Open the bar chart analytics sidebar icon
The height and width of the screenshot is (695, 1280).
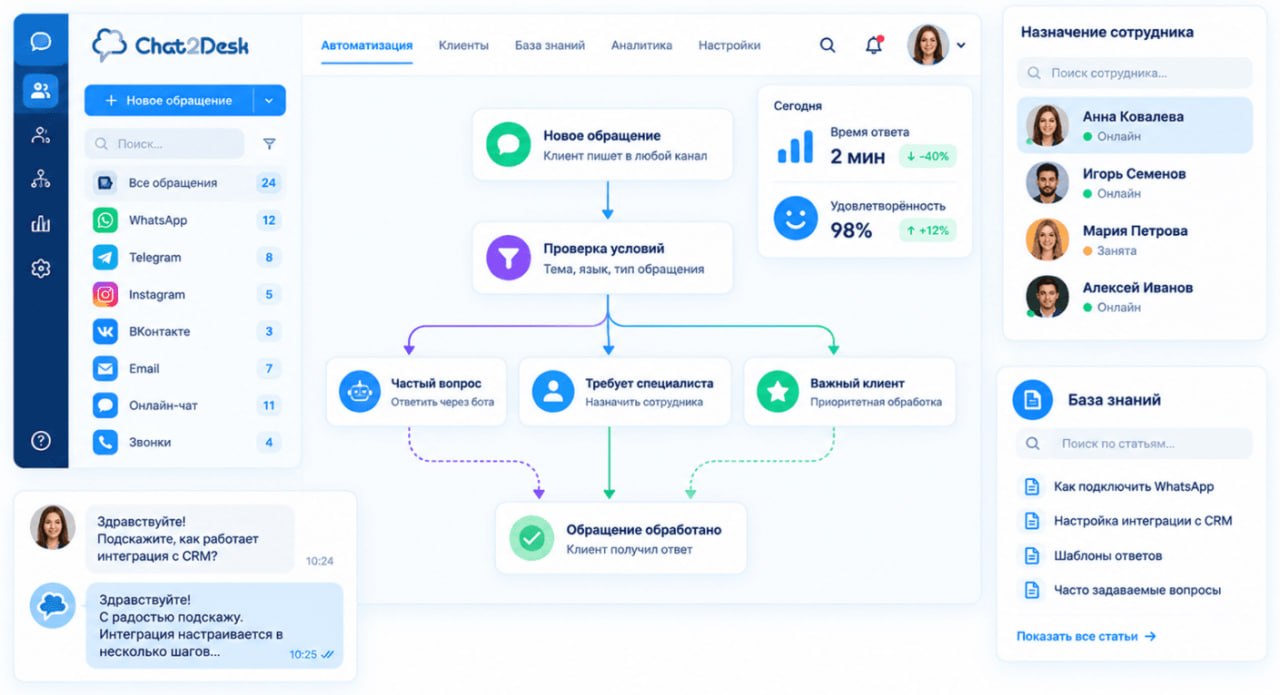[41, 224]
